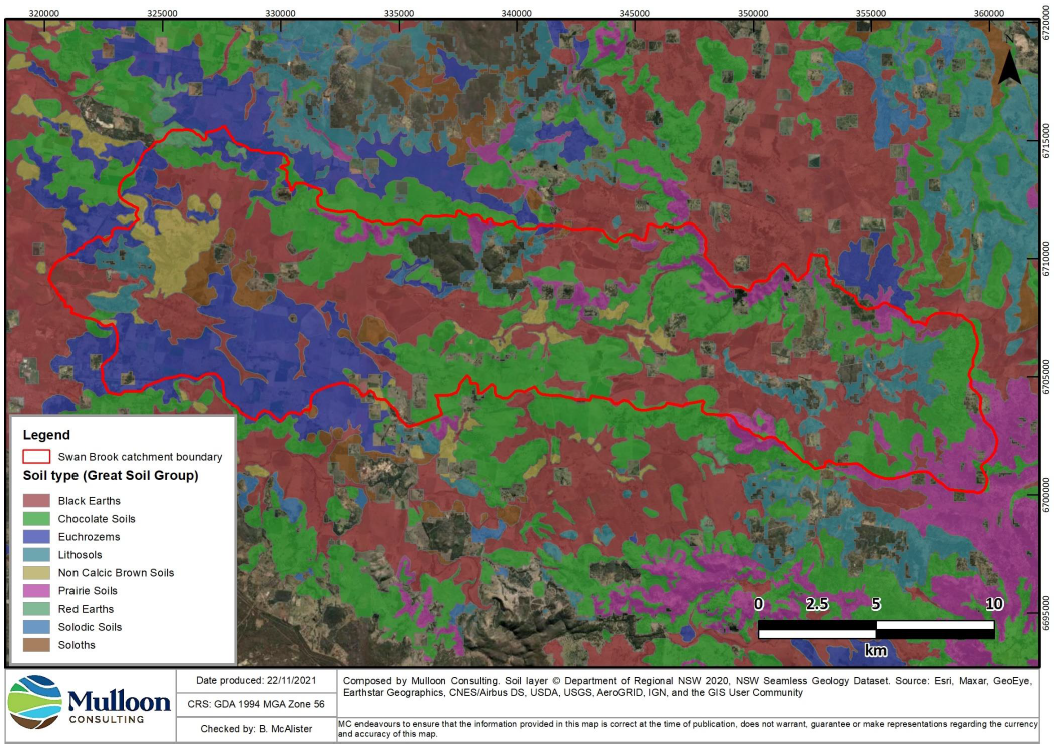
Task: Click the 335000 easting coordinate label
Action: [399, 14]
